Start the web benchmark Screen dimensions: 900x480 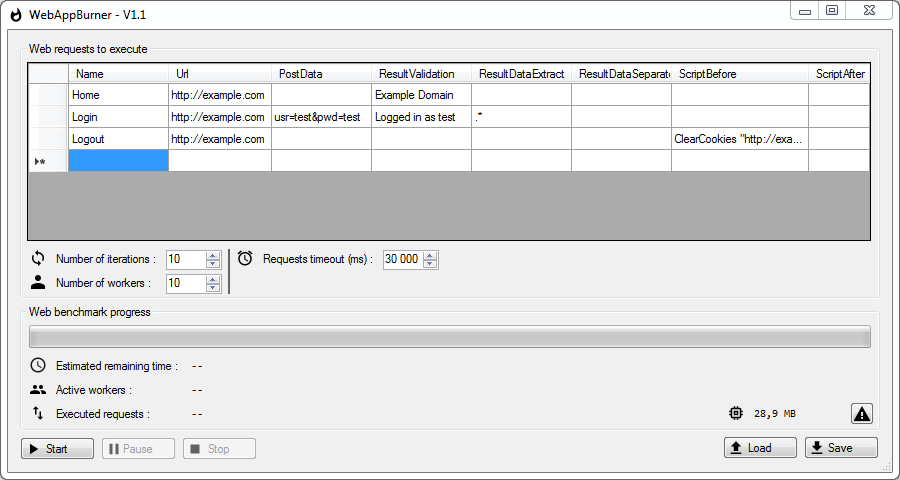click(x=57, y=448)
